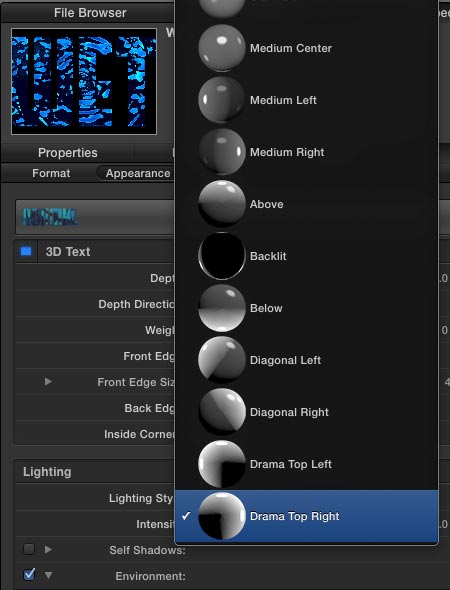Click the Back Edge parameter label
This screenshot has height=590, width=450.
[149, 408]
